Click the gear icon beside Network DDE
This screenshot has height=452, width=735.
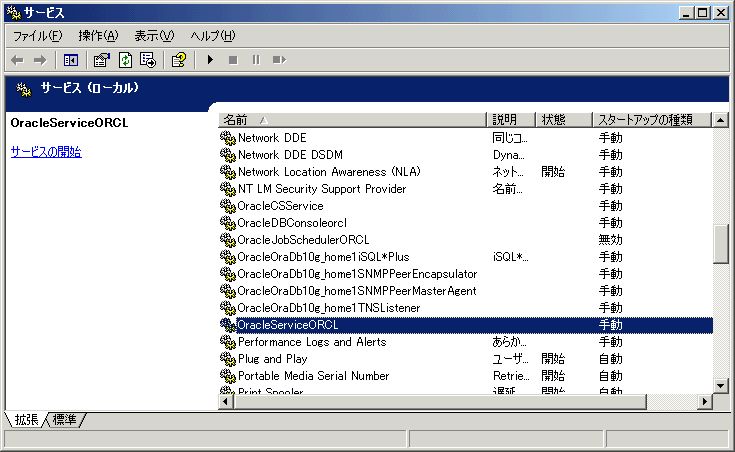point(227,138)
